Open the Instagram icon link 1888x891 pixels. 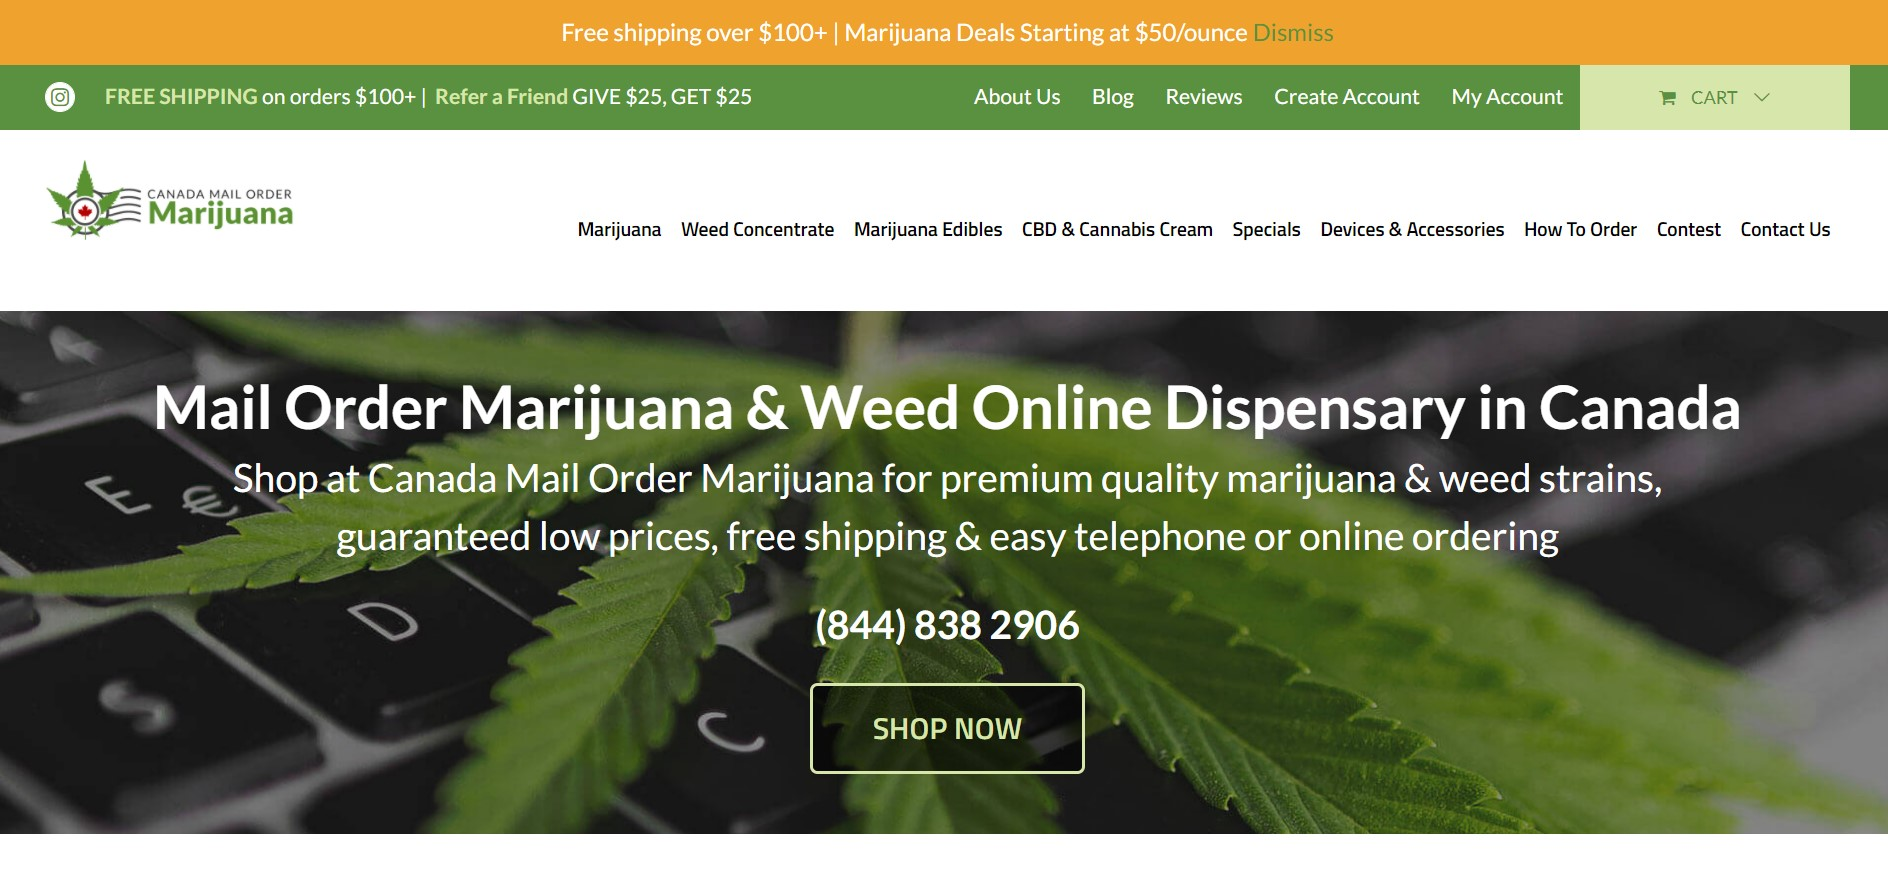click(x=60, y=97)
